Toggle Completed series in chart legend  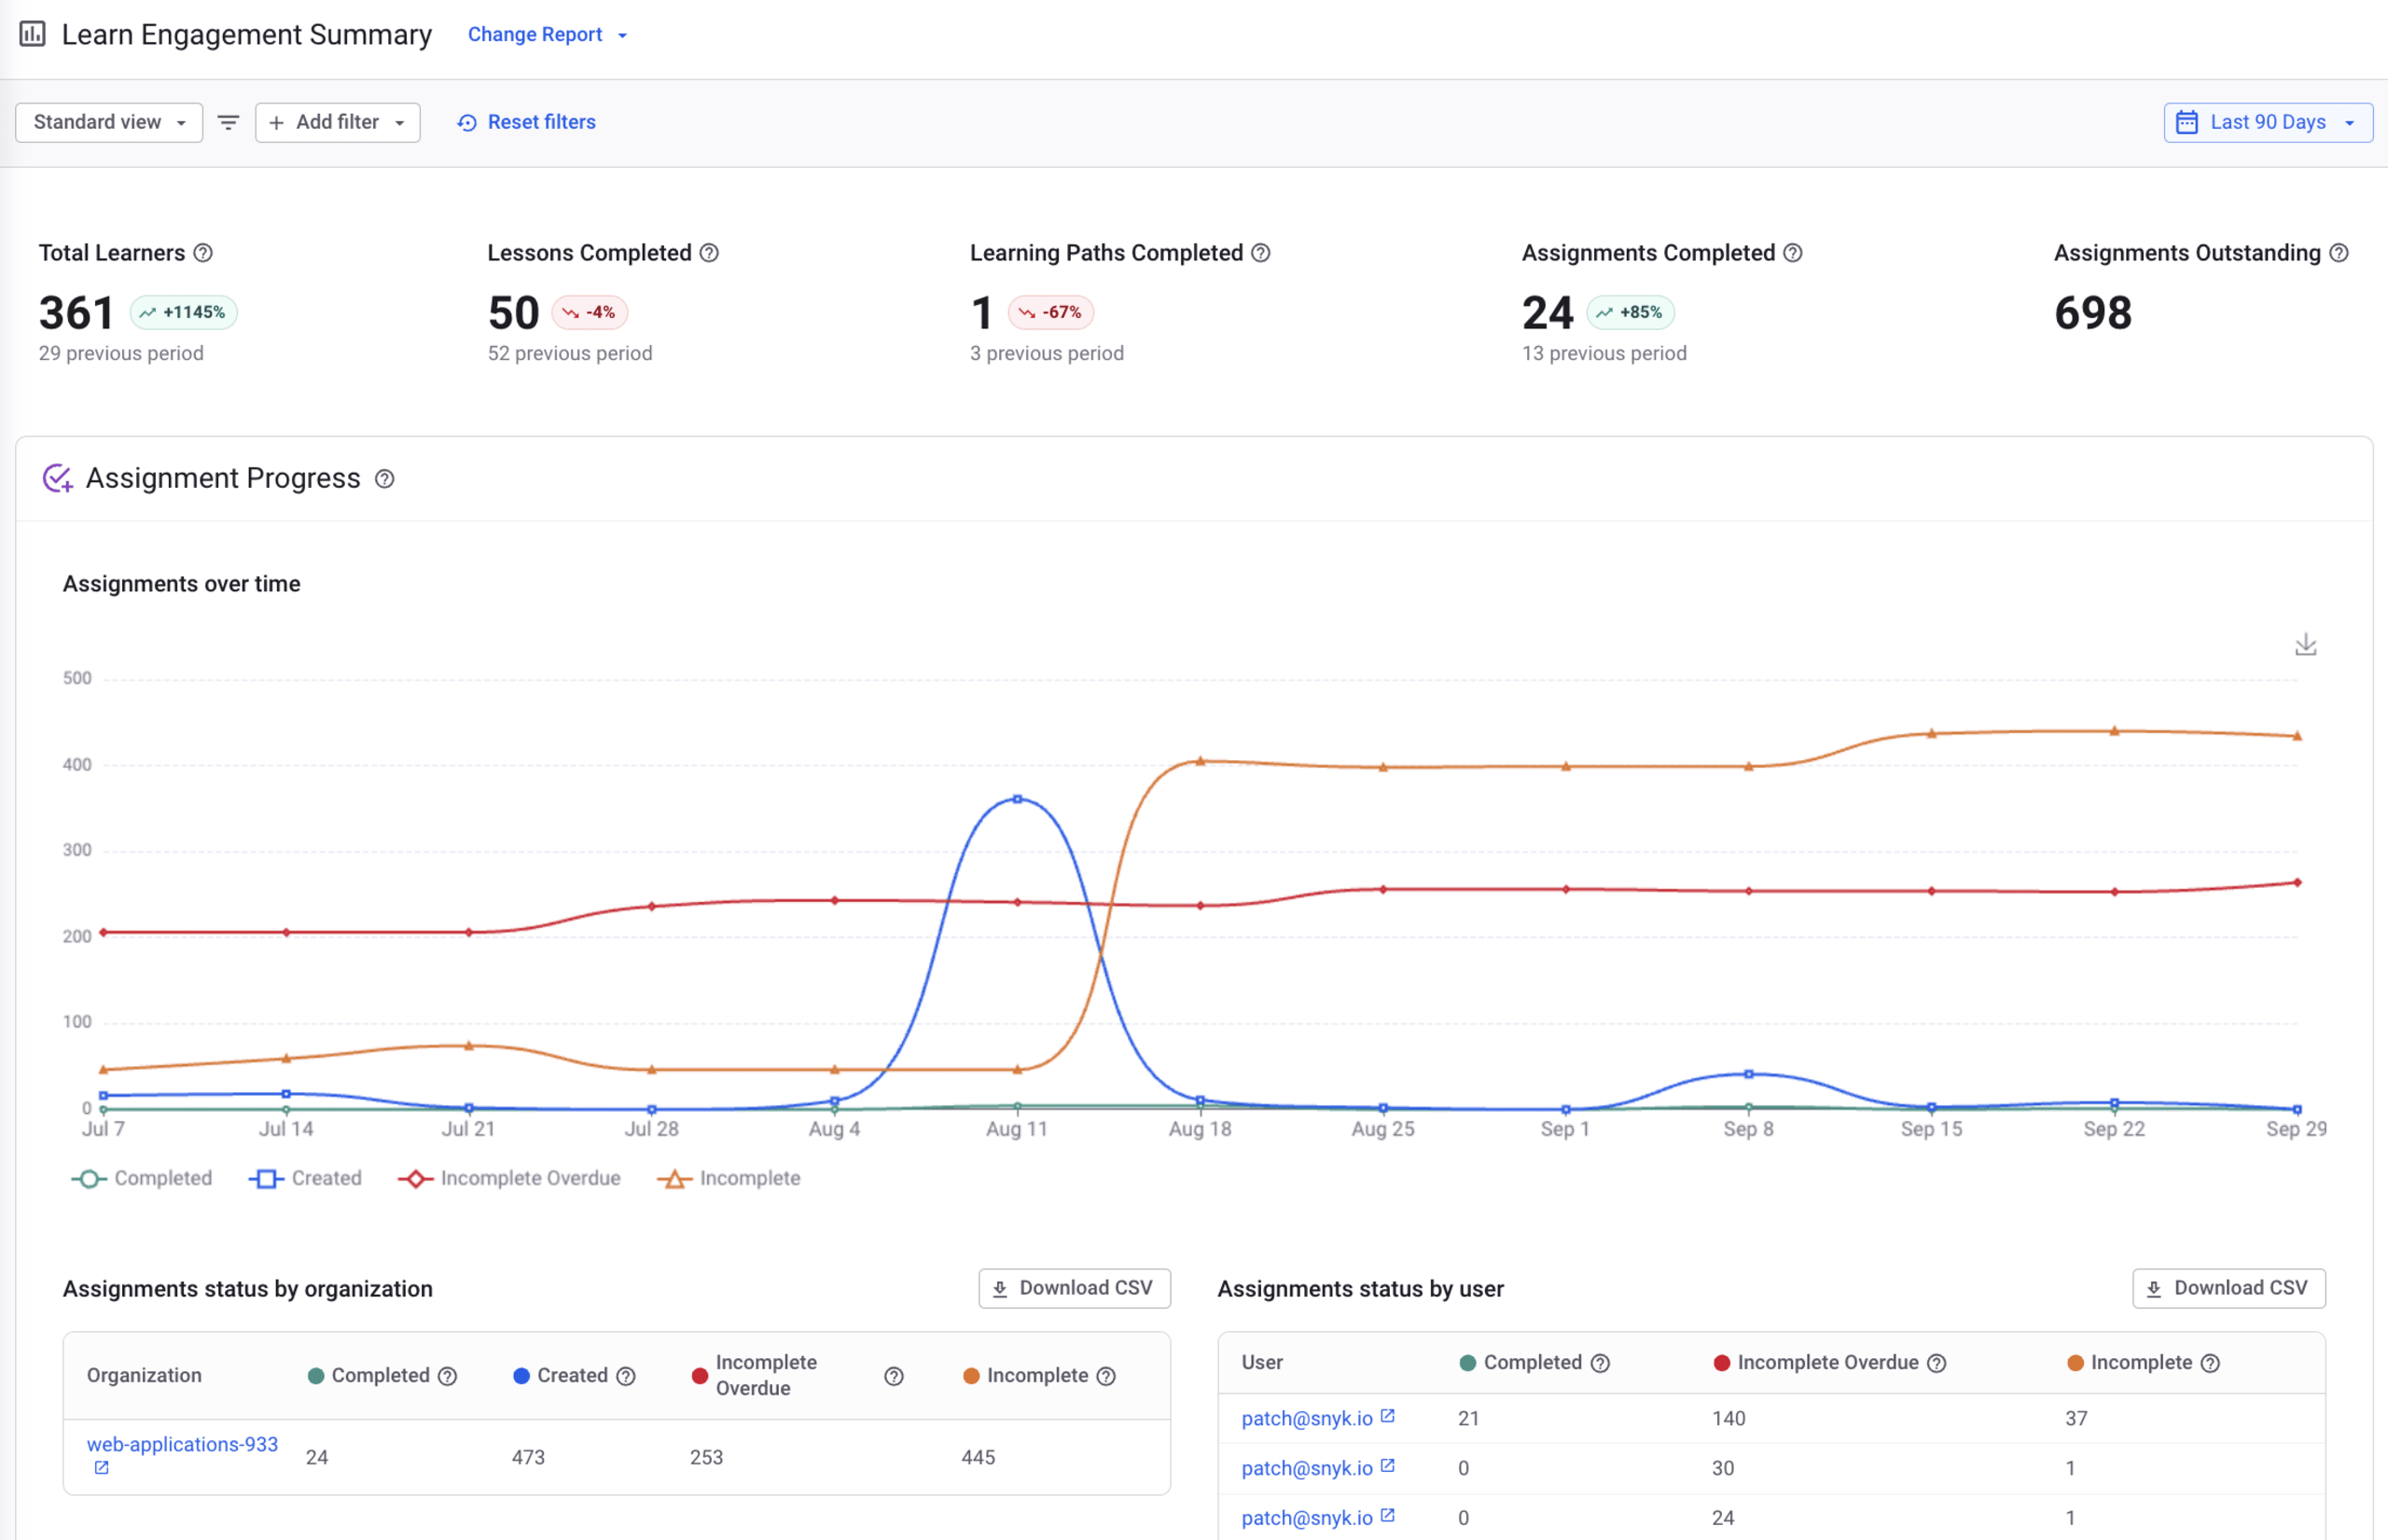142,1178
